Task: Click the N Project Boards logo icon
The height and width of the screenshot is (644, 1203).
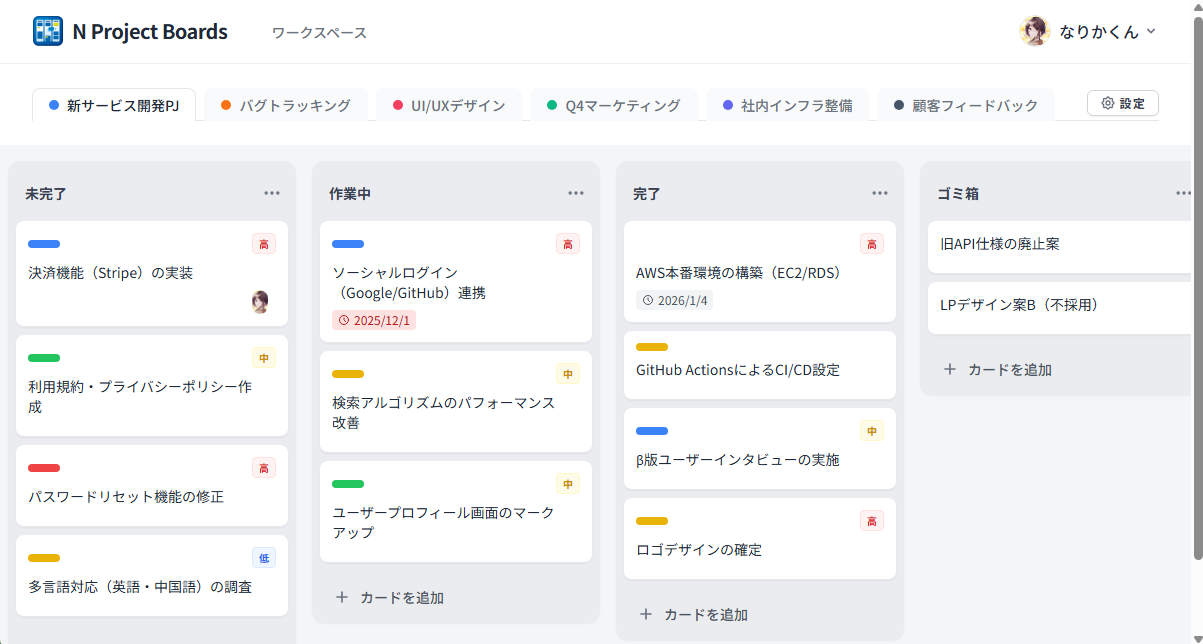Action: tap(47, 32)
